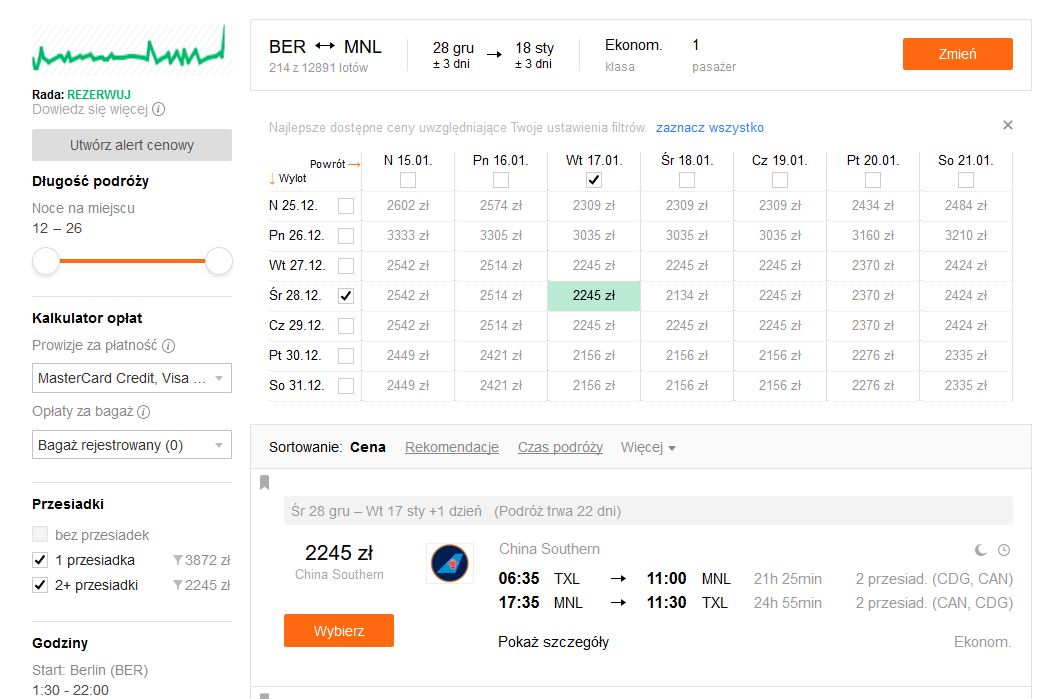Open the MasterCard Credit, Visa payment dropdown
Image resolution: width=1044 pixels, height=699 pixels.
point(132,378)
